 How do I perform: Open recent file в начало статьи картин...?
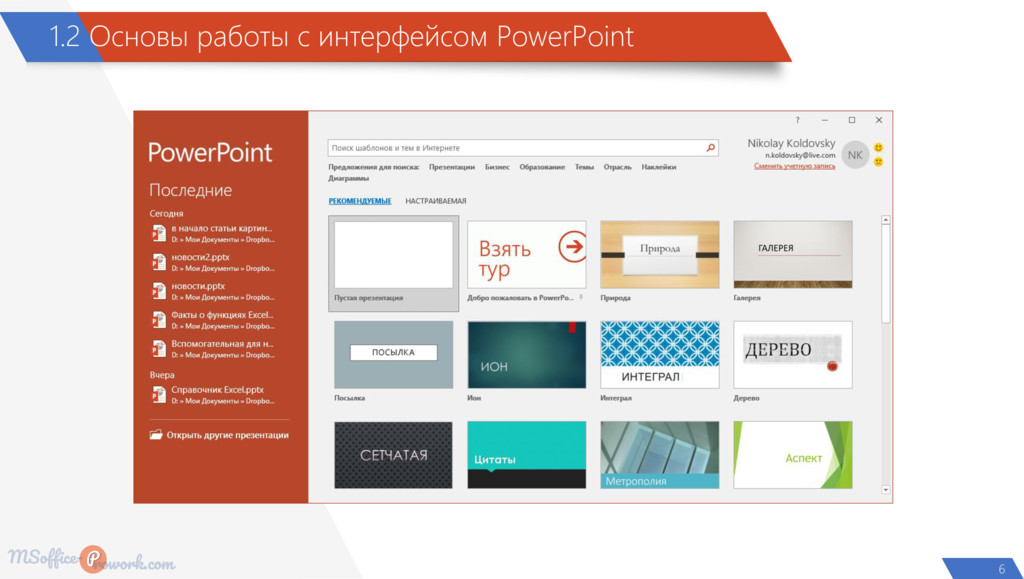click(x=213, y=233)
